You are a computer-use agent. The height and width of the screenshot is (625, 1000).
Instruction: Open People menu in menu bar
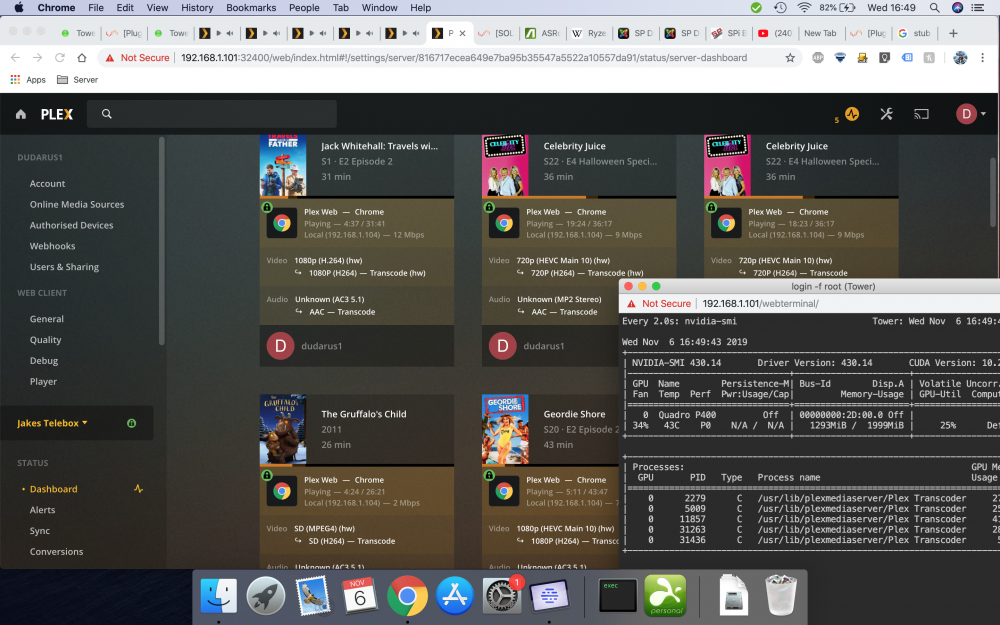click(304, 8)
